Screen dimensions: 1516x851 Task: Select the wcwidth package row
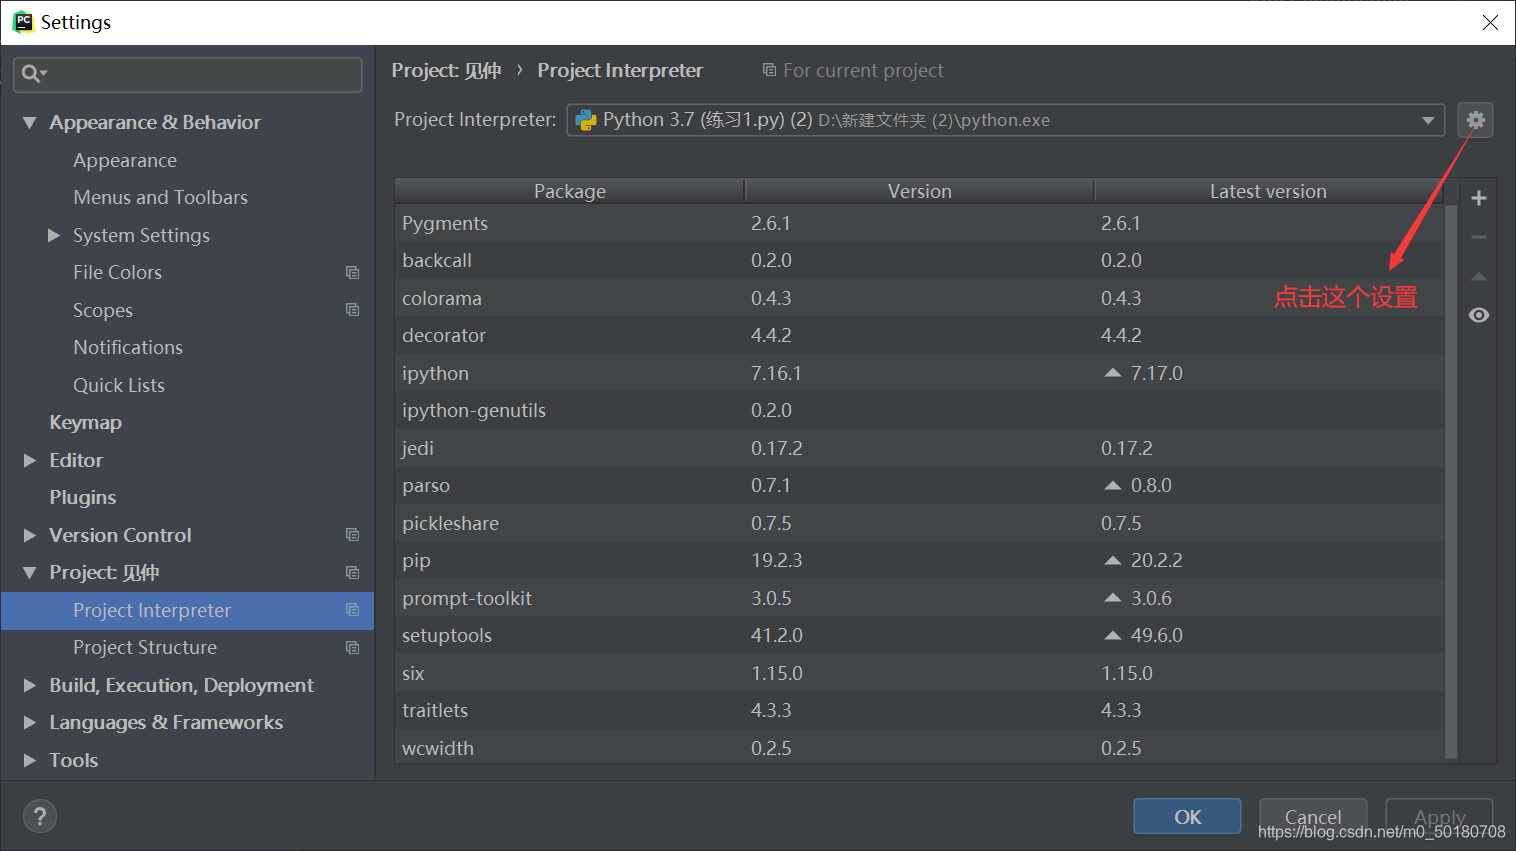pyautogui.click(x=920, y=748)
